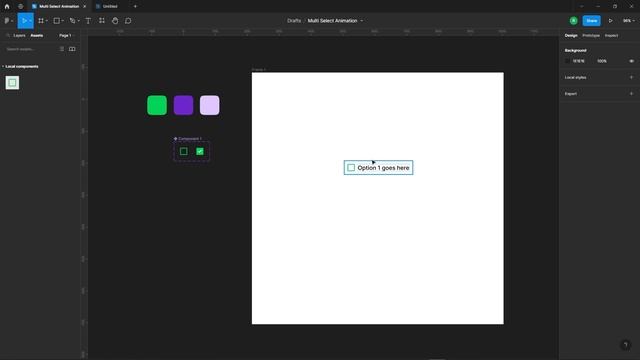Select the green color square
The width and height of the screenshot is (640, 360).
[x=157, y=105]
